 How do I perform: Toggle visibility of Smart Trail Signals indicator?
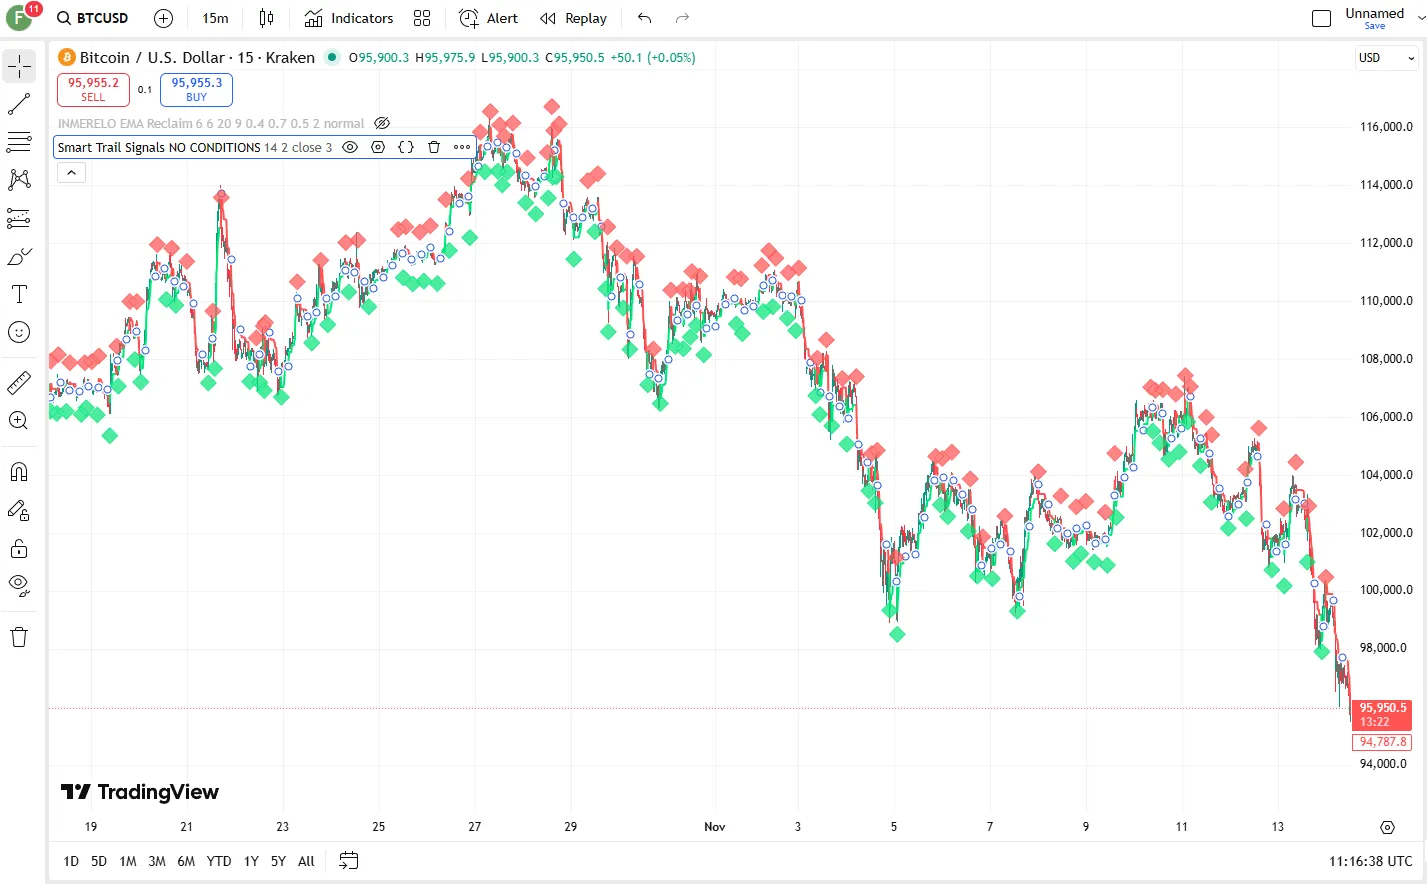tap(350, 147)
